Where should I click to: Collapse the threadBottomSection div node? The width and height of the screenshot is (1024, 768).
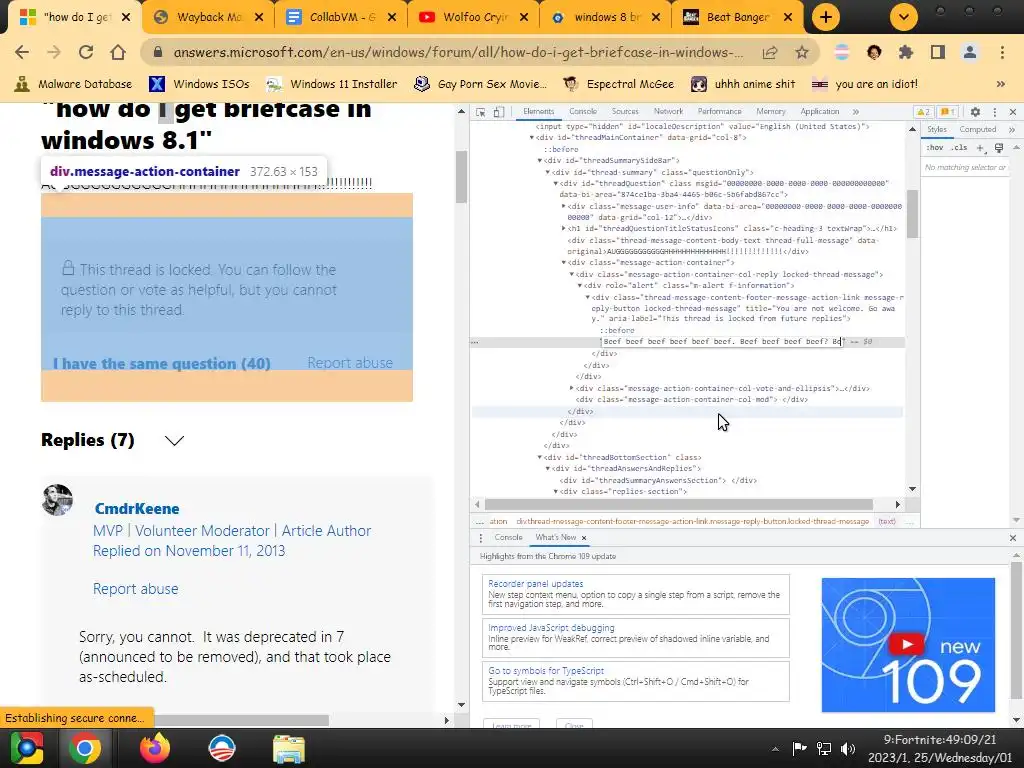539,457
